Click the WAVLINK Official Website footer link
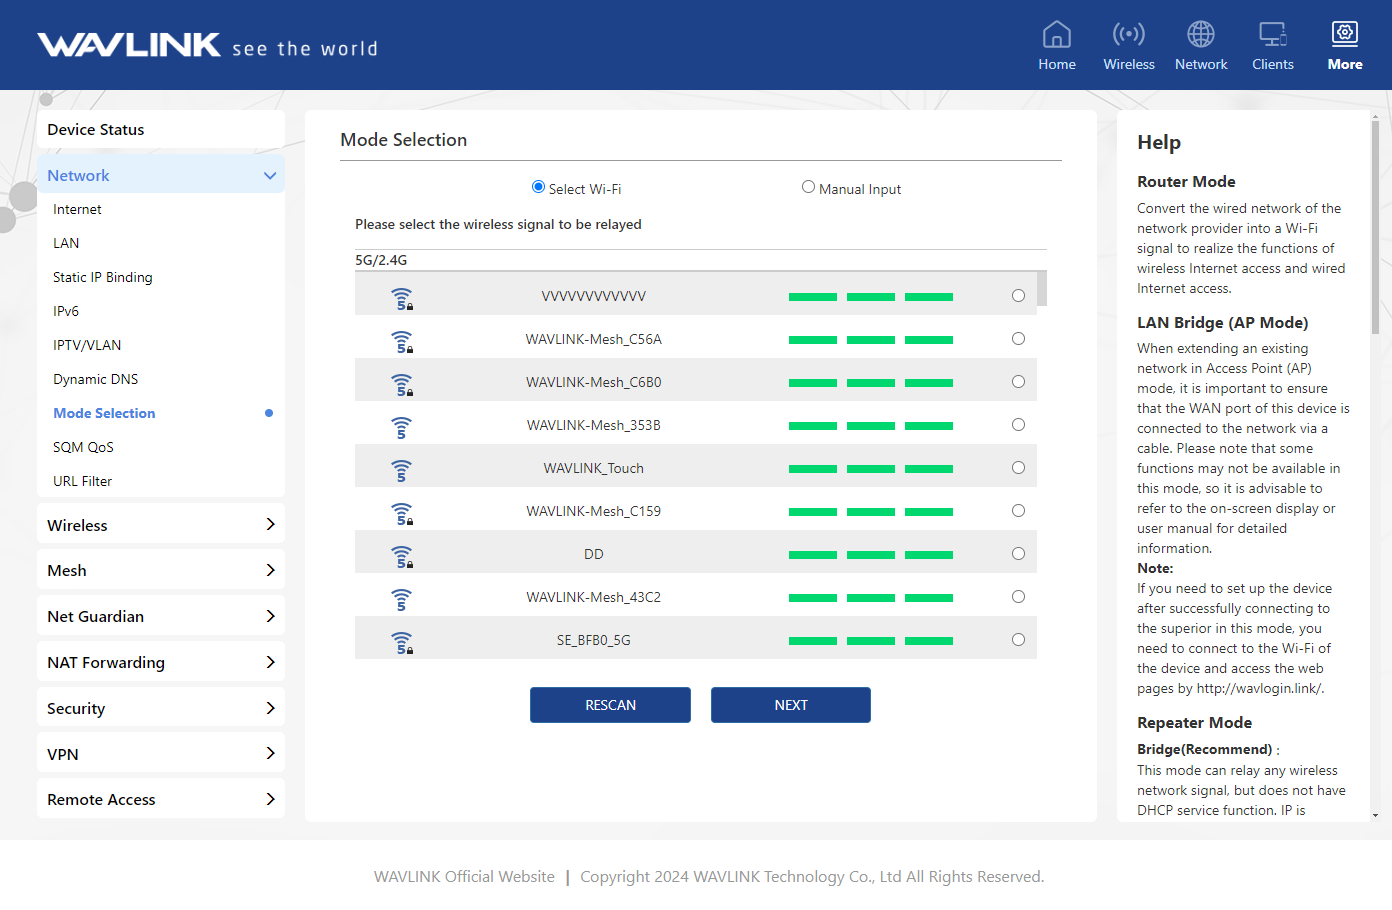The height and width of the screenshot is (910, 1392). click(464, 877)
